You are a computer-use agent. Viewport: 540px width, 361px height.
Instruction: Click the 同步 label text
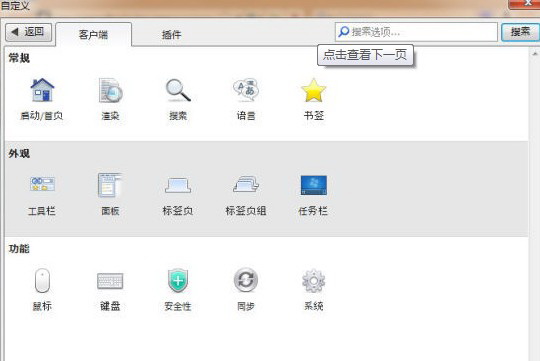click(x=246, y=306)
